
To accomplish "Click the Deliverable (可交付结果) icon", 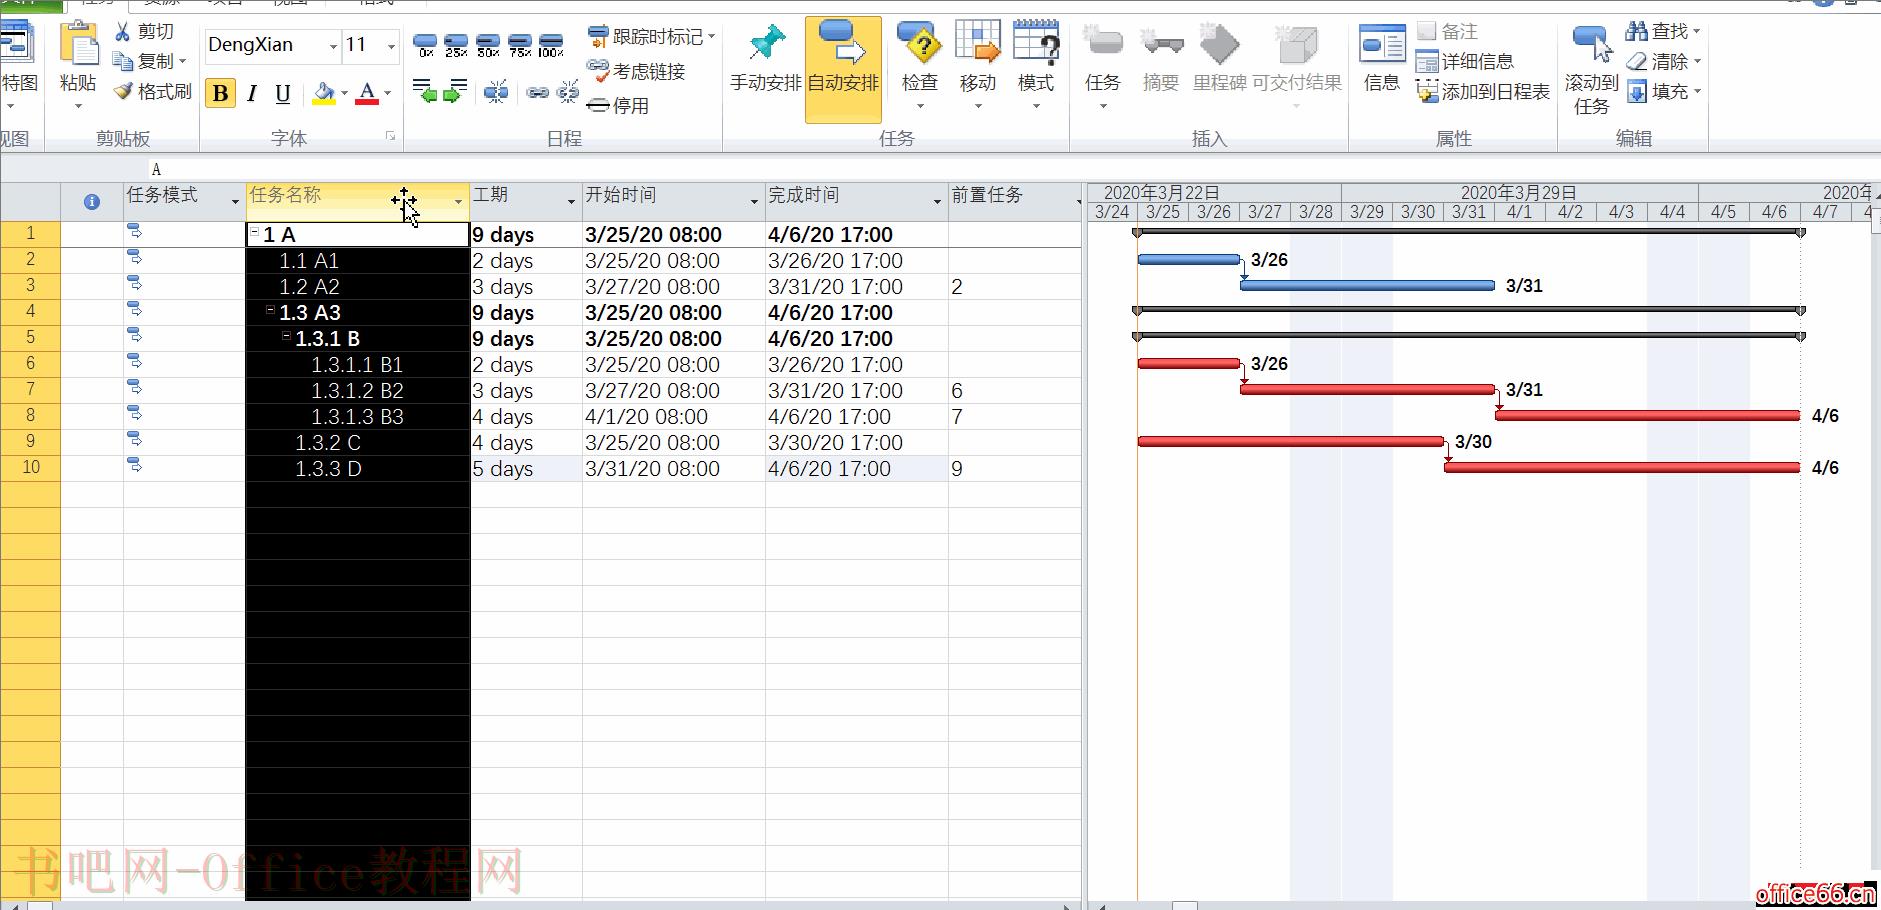I will pyautogui.click(x=1297, y=45).
